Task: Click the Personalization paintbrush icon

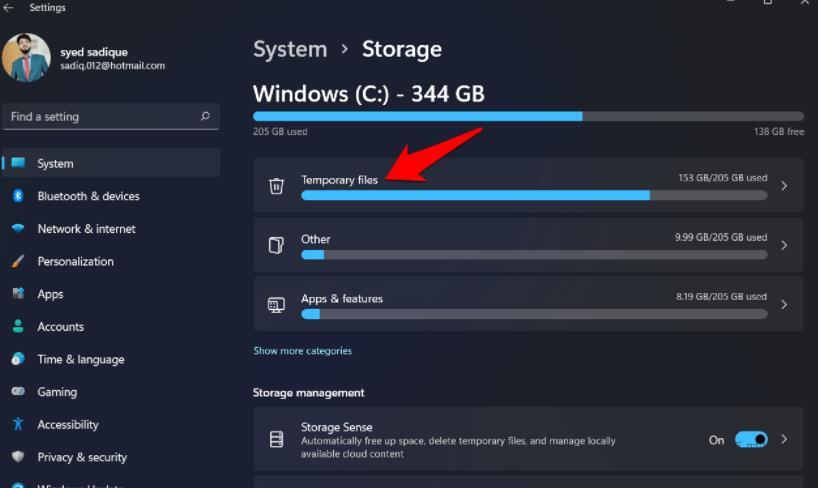Action: point(18,262)
